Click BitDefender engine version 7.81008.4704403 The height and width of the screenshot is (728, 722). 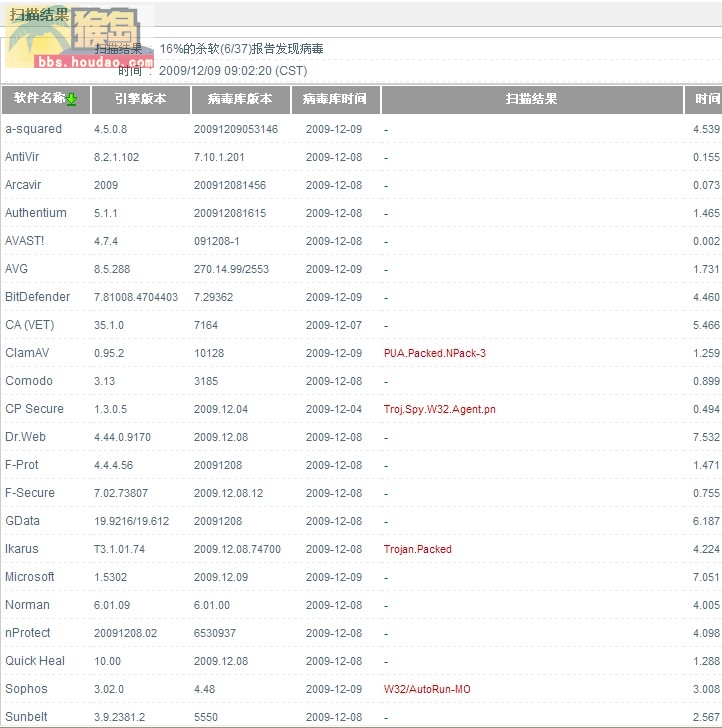(136, 297)
